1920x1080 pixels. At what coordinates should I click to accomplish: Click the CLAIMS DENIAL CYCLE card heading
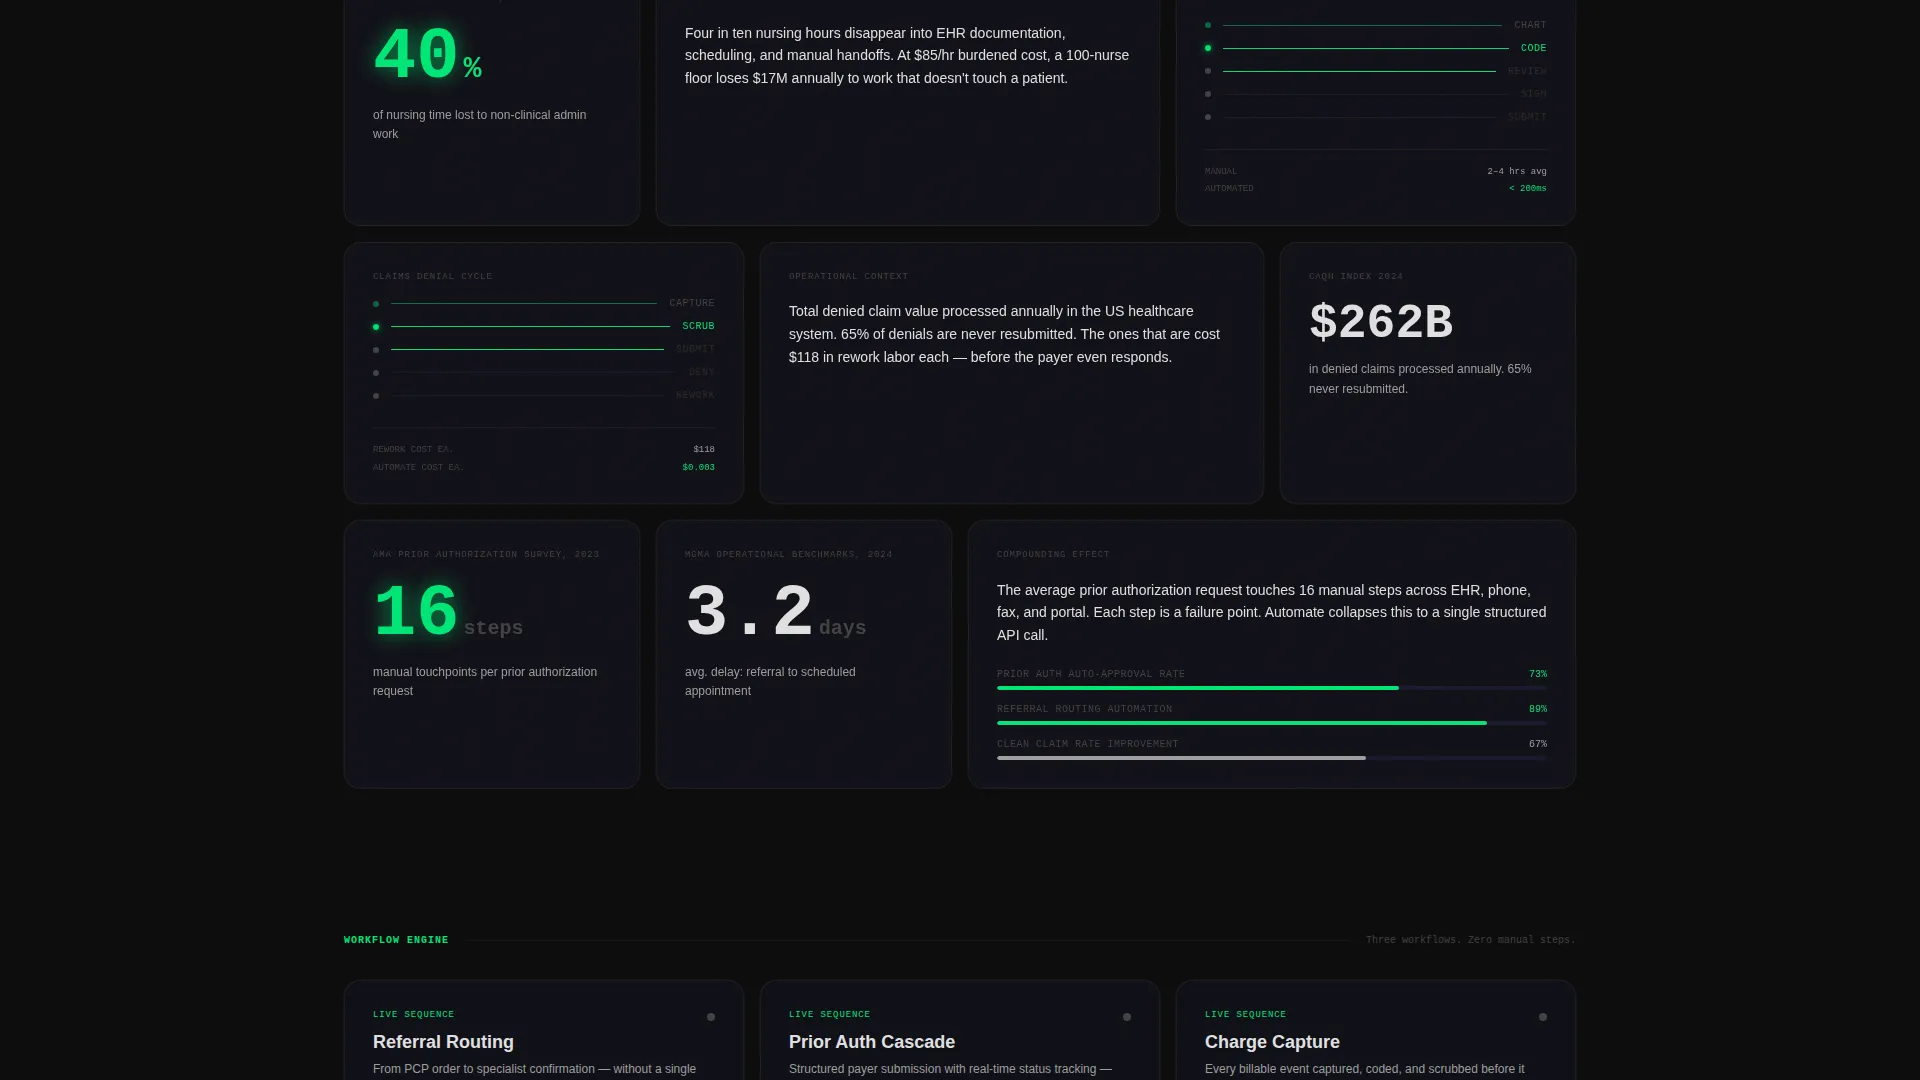click(432, 276)
